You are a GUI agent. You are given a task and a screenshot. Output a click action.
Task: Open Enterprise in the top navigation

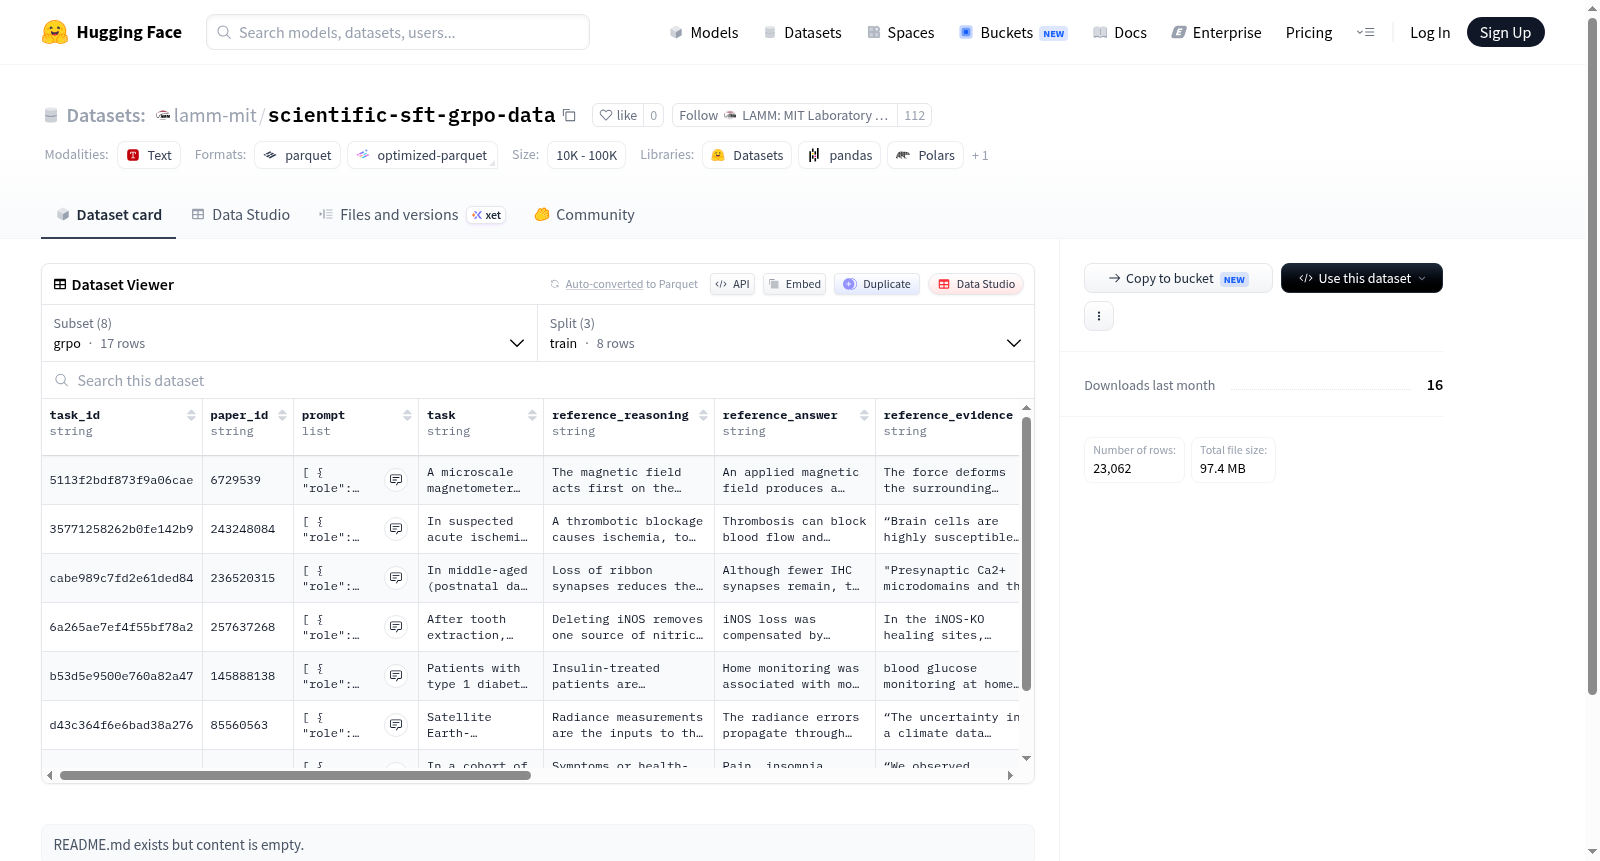[1216, 33]
